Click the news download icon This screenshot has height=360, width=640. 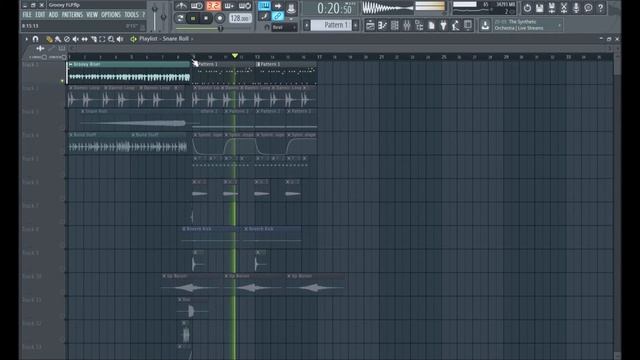point(485,25)
